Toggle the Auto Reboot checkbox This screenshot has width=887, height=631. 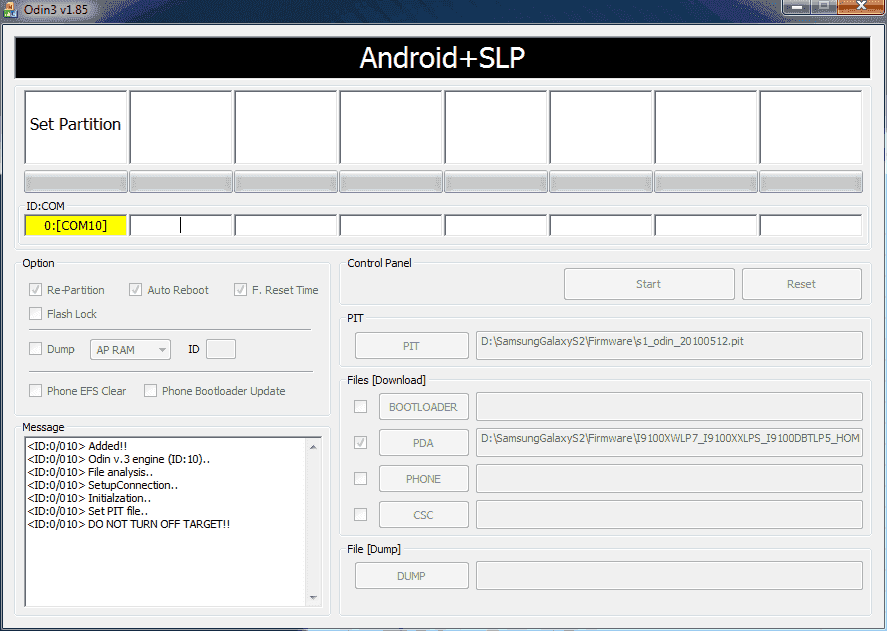[x=135, y=290]
